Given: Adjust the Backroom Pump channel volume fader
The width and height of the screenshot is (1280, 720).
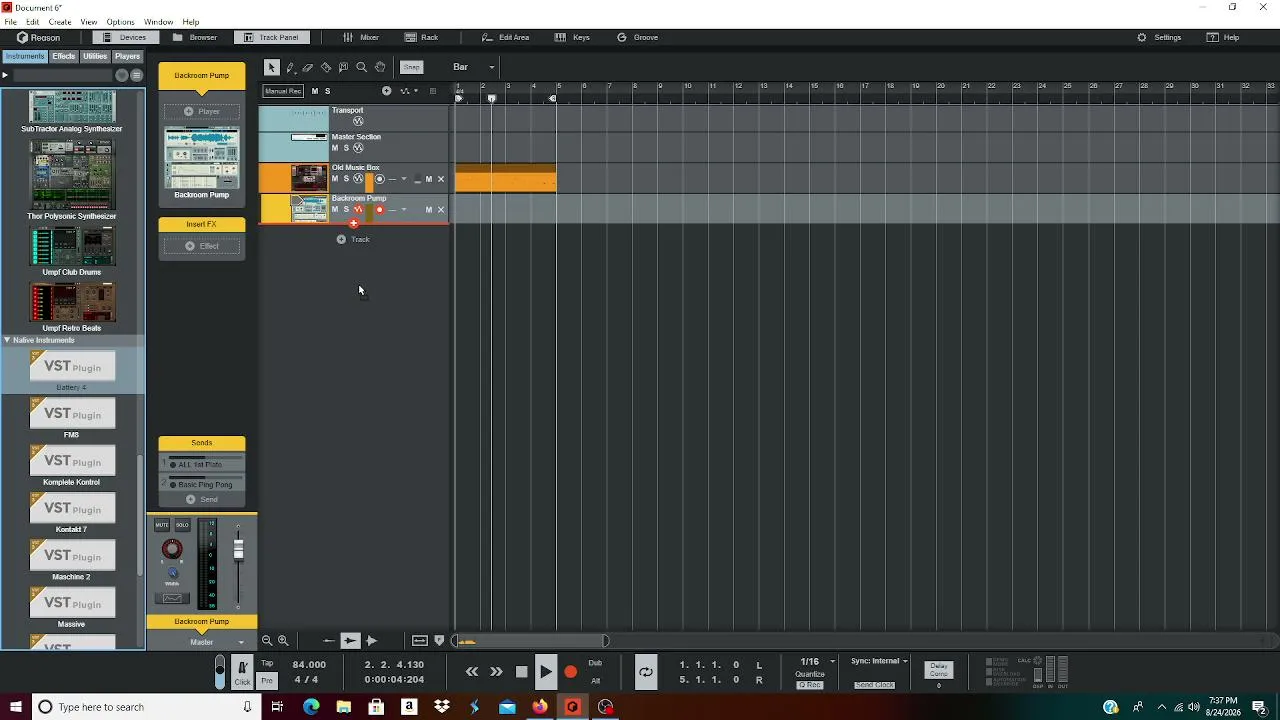Looking at the screenshot, I should pyautogui.click(x=238, y=550).
